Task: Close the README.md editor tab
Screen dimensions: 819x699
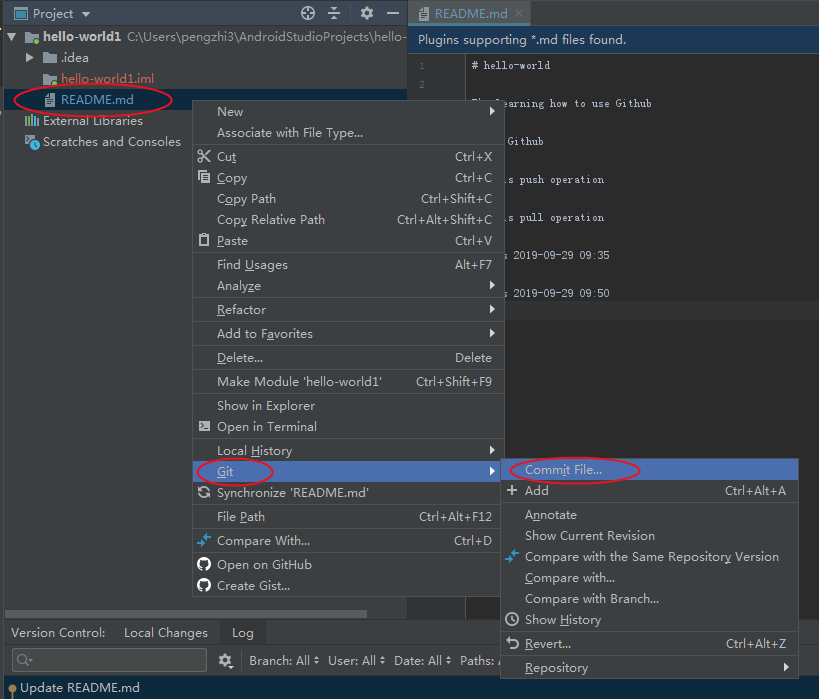Action: tap(519, 13)
